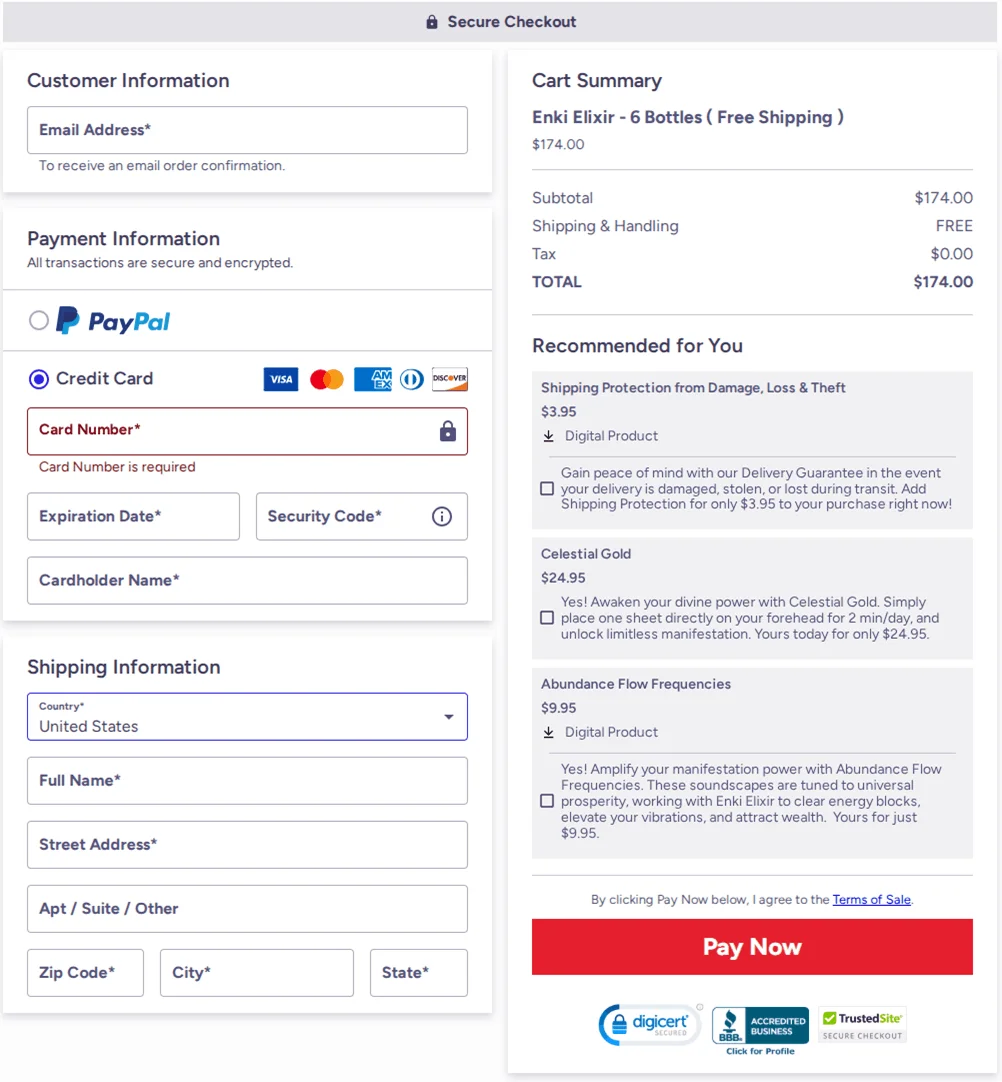Click the Discover card icon
This screenshot has width=1002, height=1082.
tap(450, 379)
